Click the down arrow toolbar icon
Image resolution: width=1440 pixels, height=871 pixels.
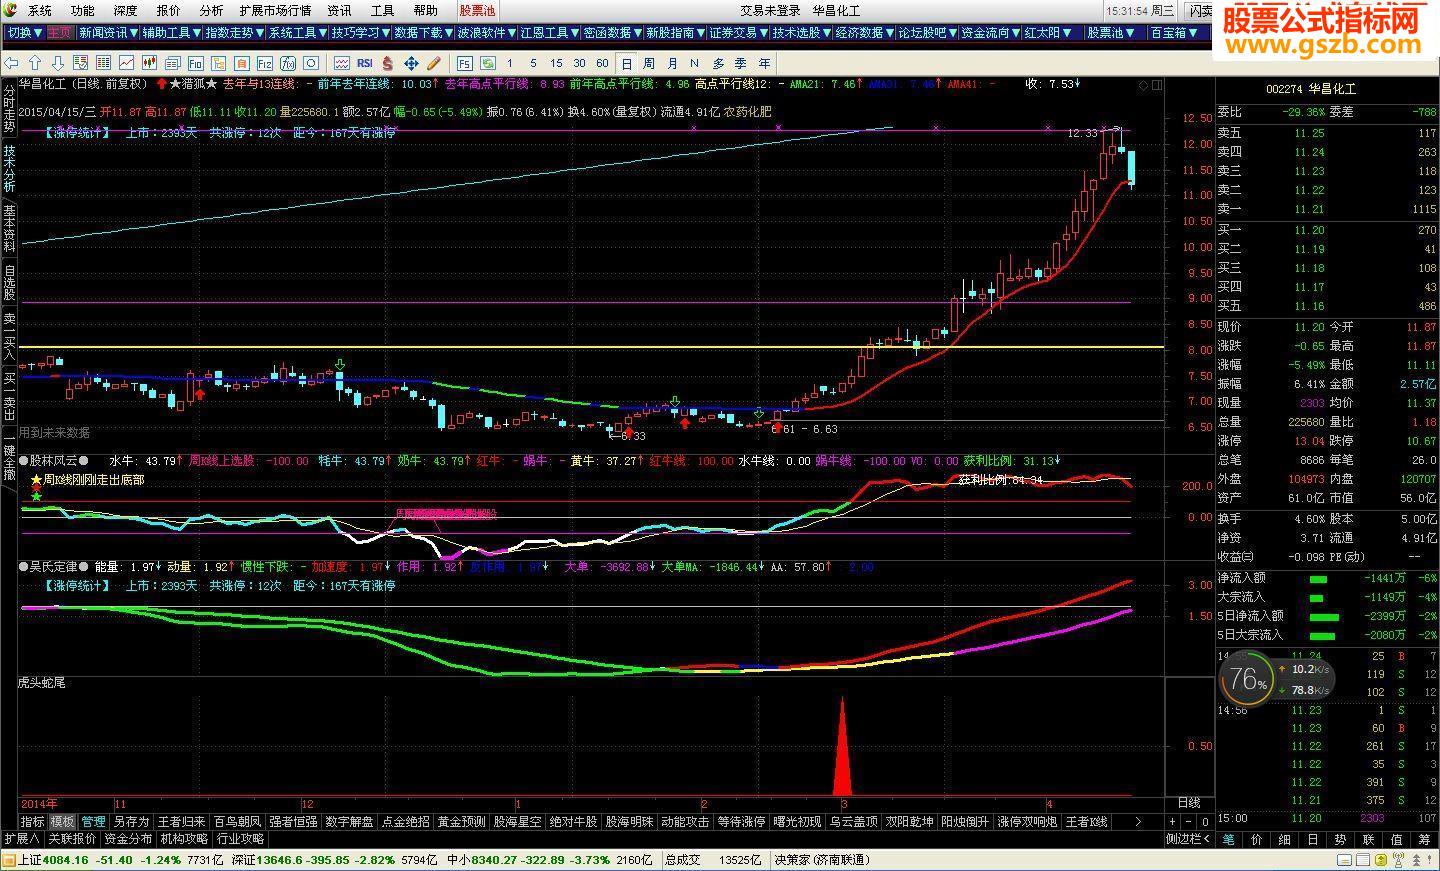58,63
